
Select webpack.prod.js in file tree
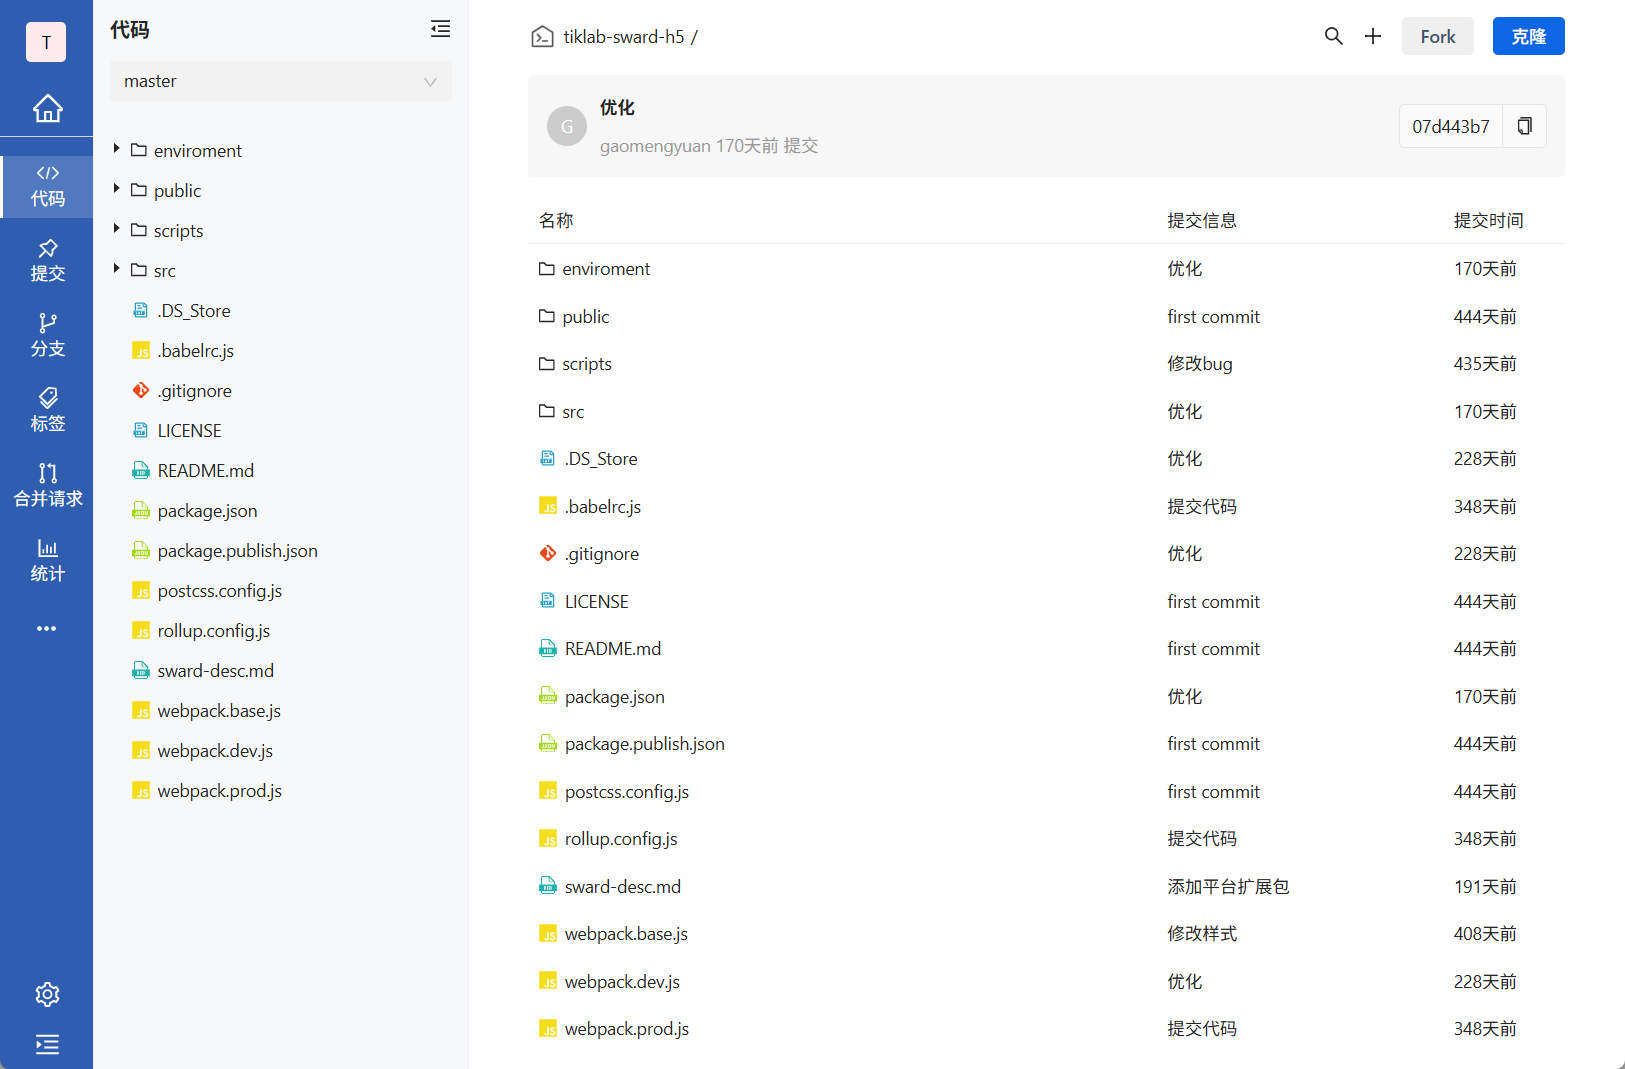click(219, 791)
